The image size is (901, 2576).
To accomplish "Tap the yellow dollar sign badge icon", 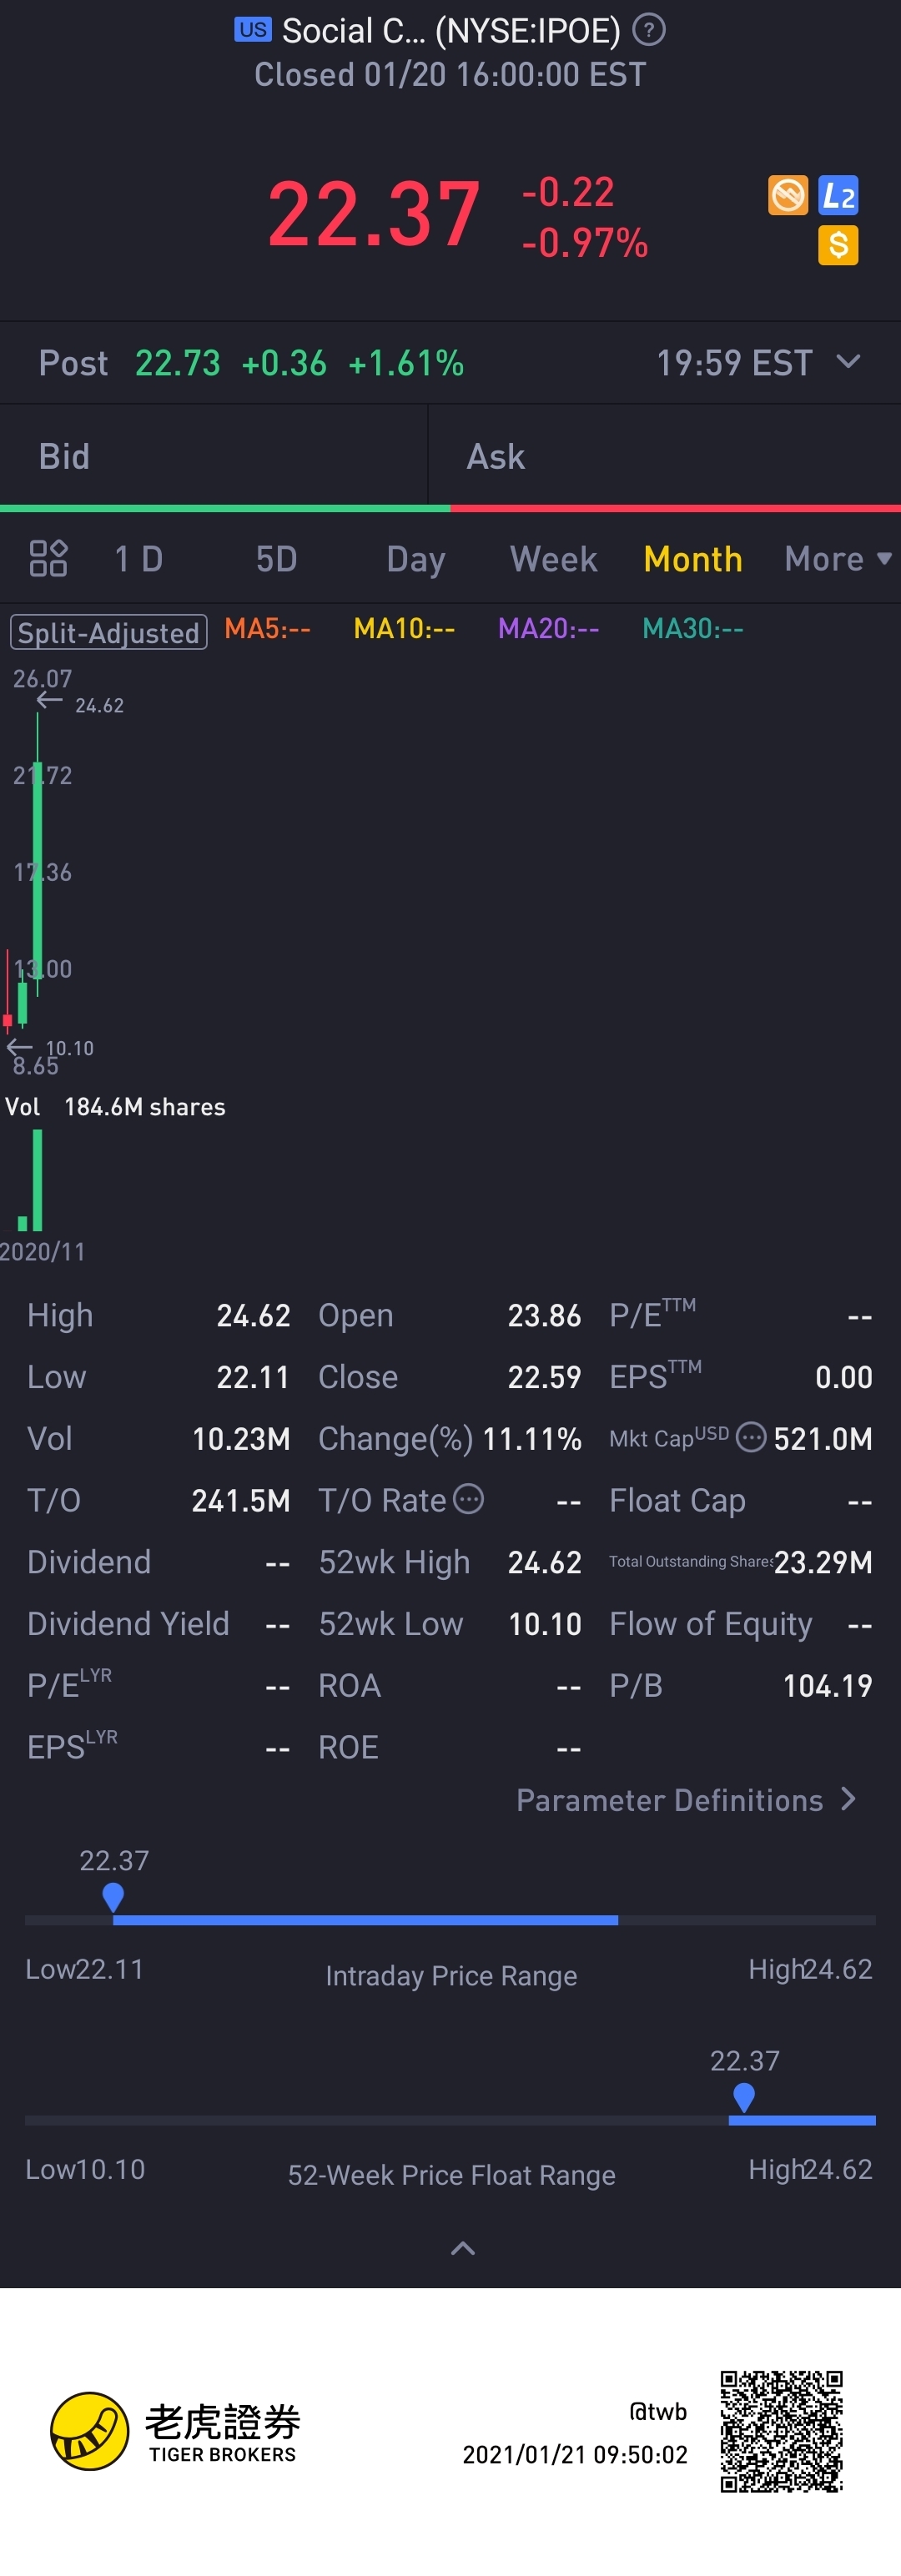I will (x=838, y=245).
